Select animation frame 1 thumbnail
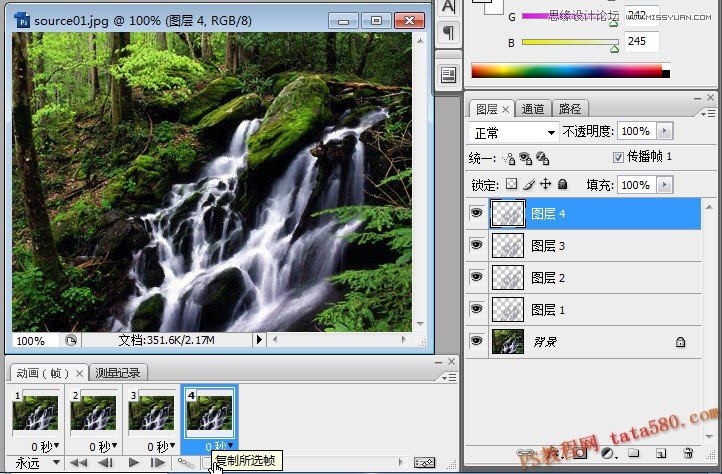Viewport: 722px width, 474px height. coord(36,413)
